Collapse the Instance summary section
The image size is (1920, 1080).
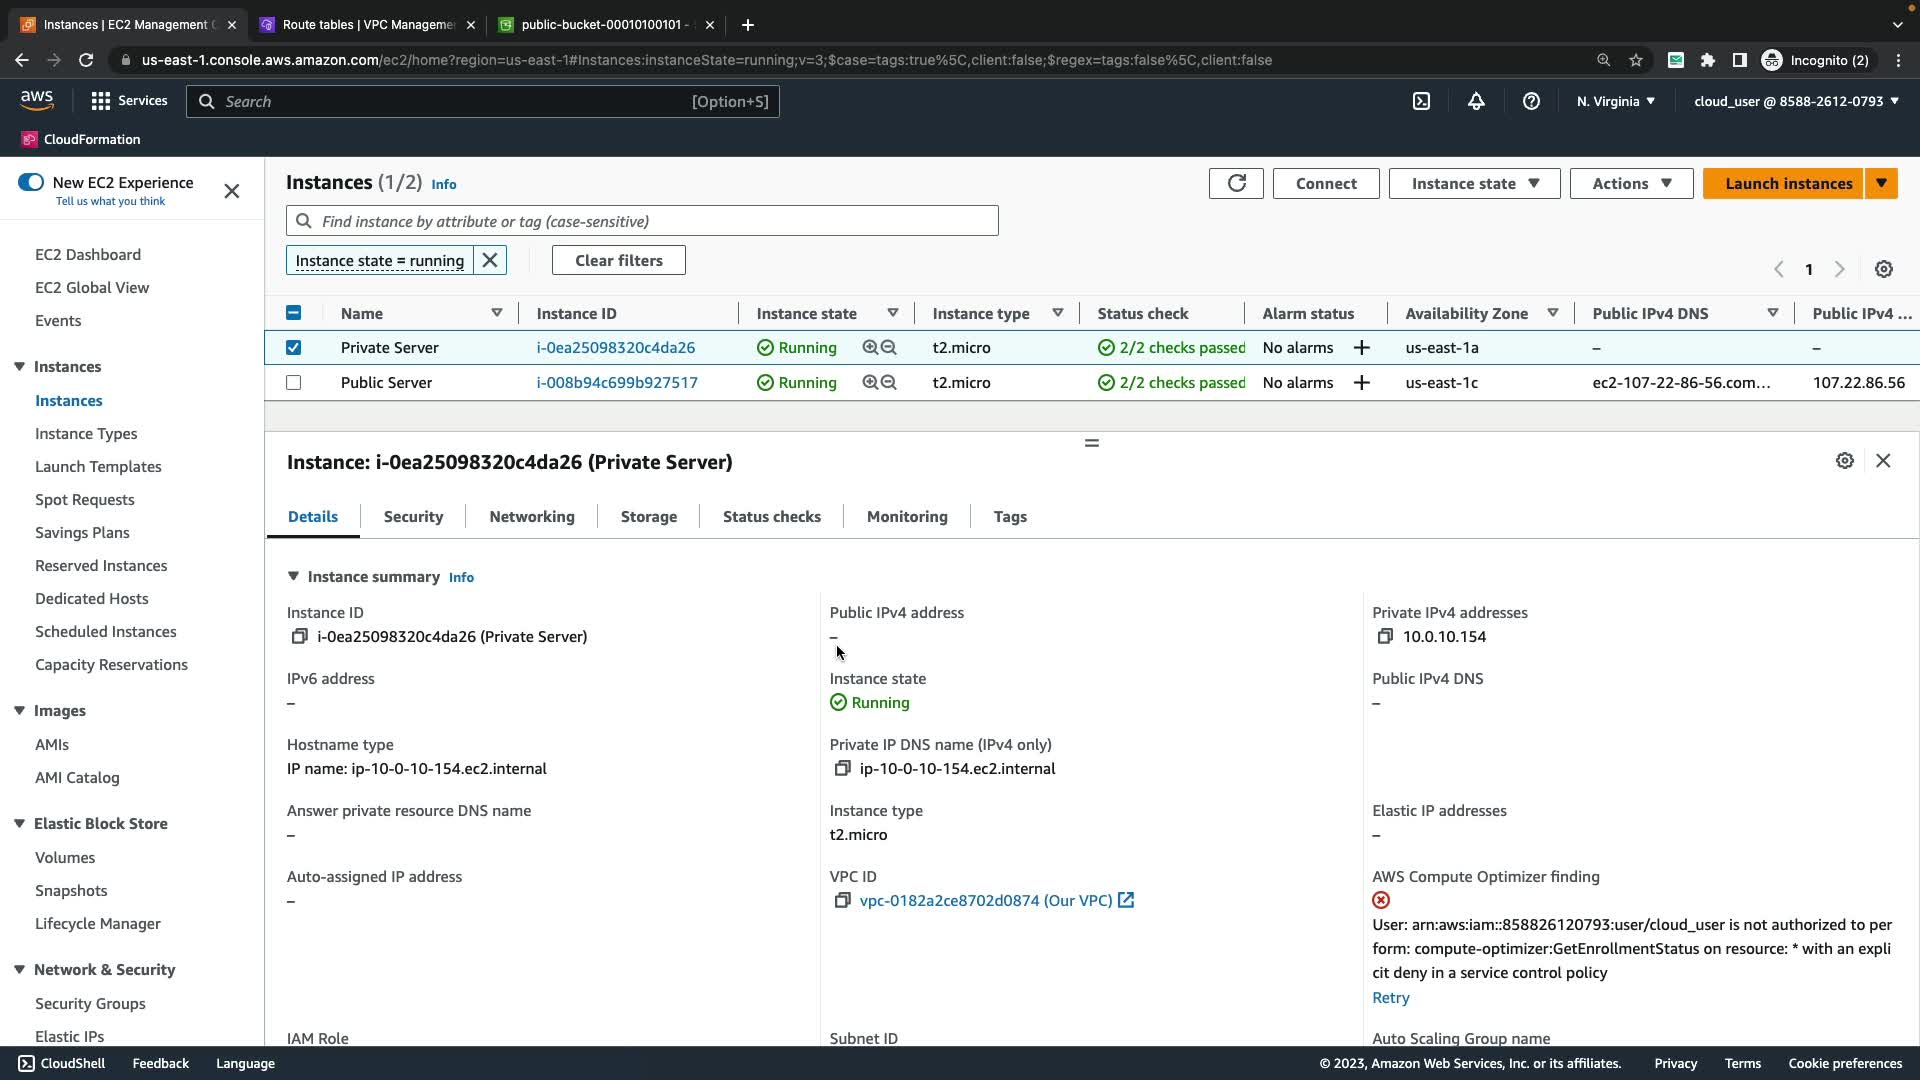[x=293, y=577]
